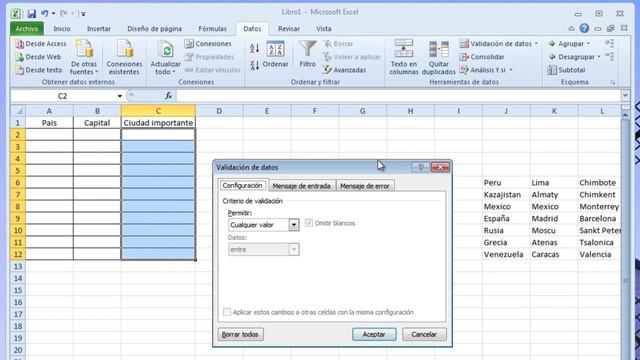Toggle the Omitir blancos checkbox
The image size is (640, 360).
tap(309, 223)
